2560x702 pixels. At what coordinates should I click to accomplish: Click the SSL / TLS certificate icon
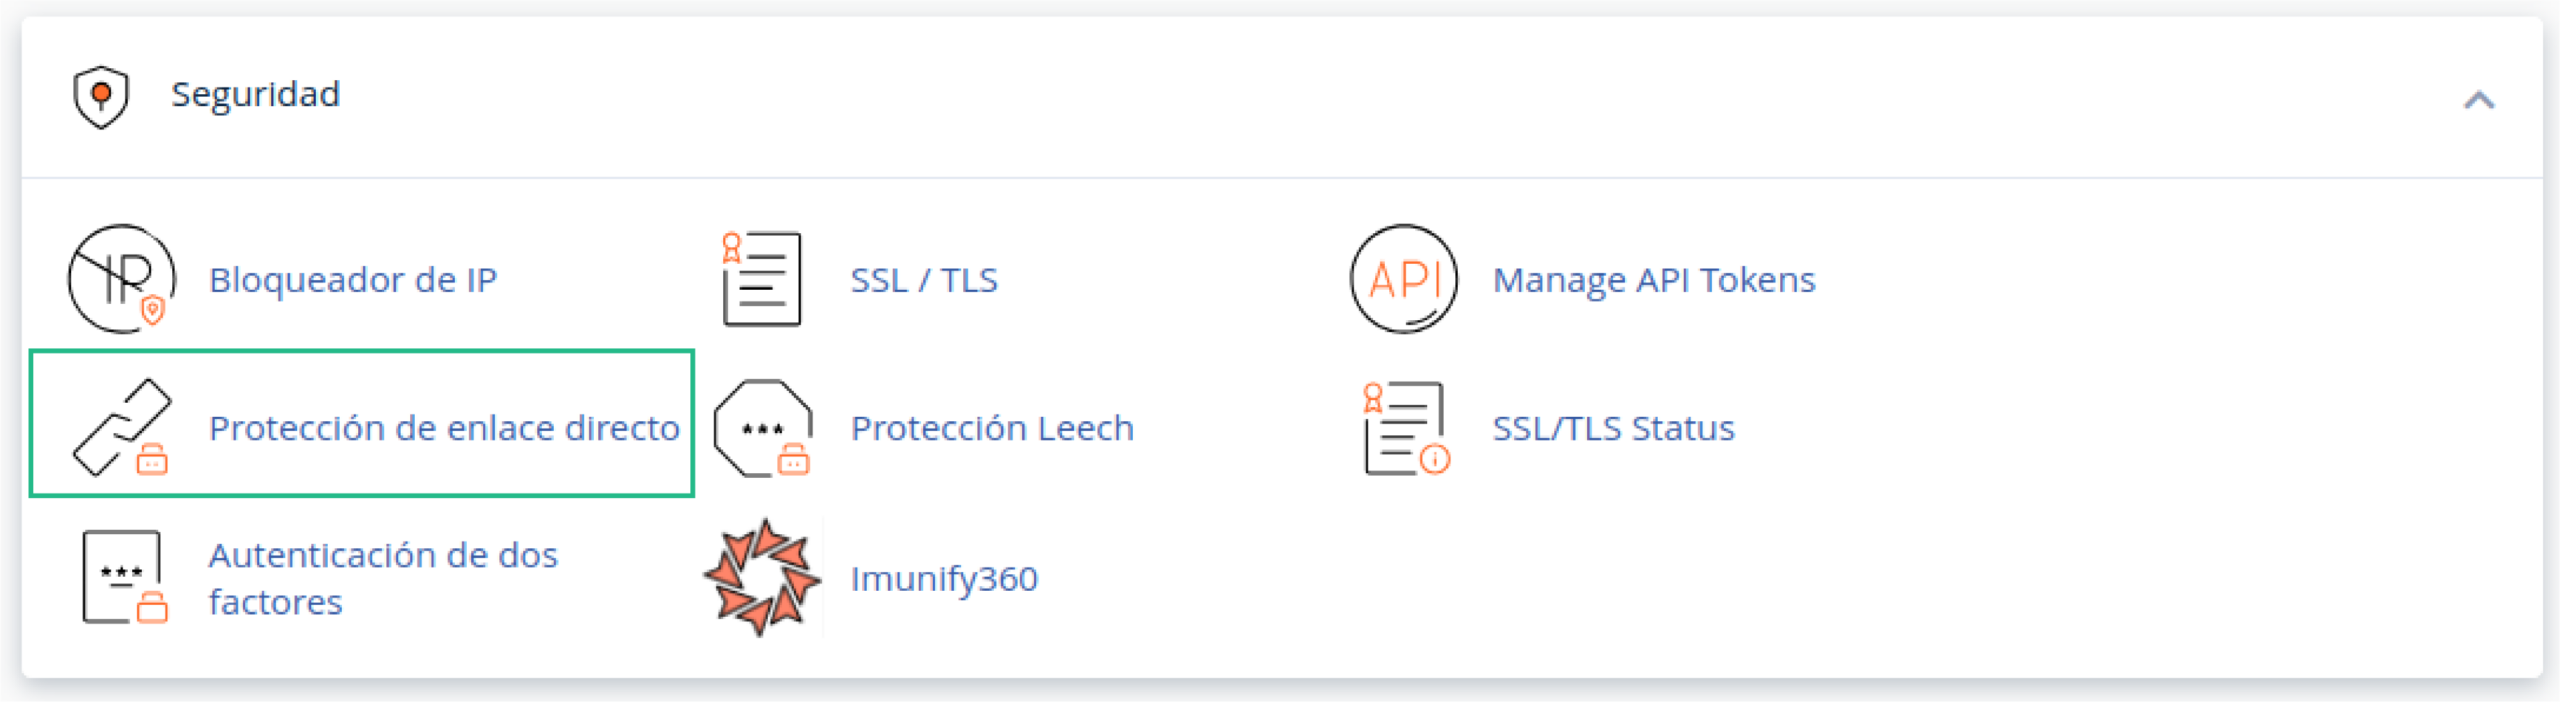tap(761, 279)
